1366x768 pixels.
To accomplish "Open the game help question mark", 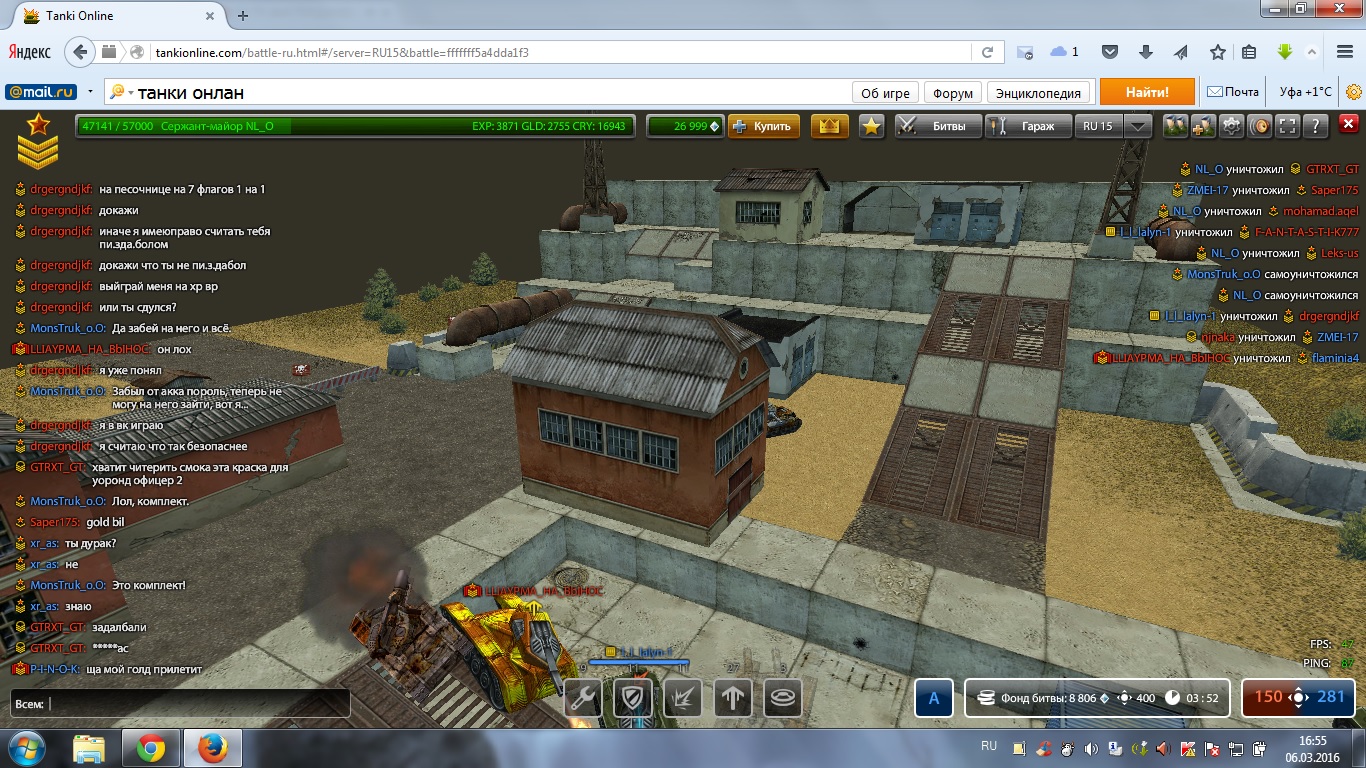I will coord(1316,126).
